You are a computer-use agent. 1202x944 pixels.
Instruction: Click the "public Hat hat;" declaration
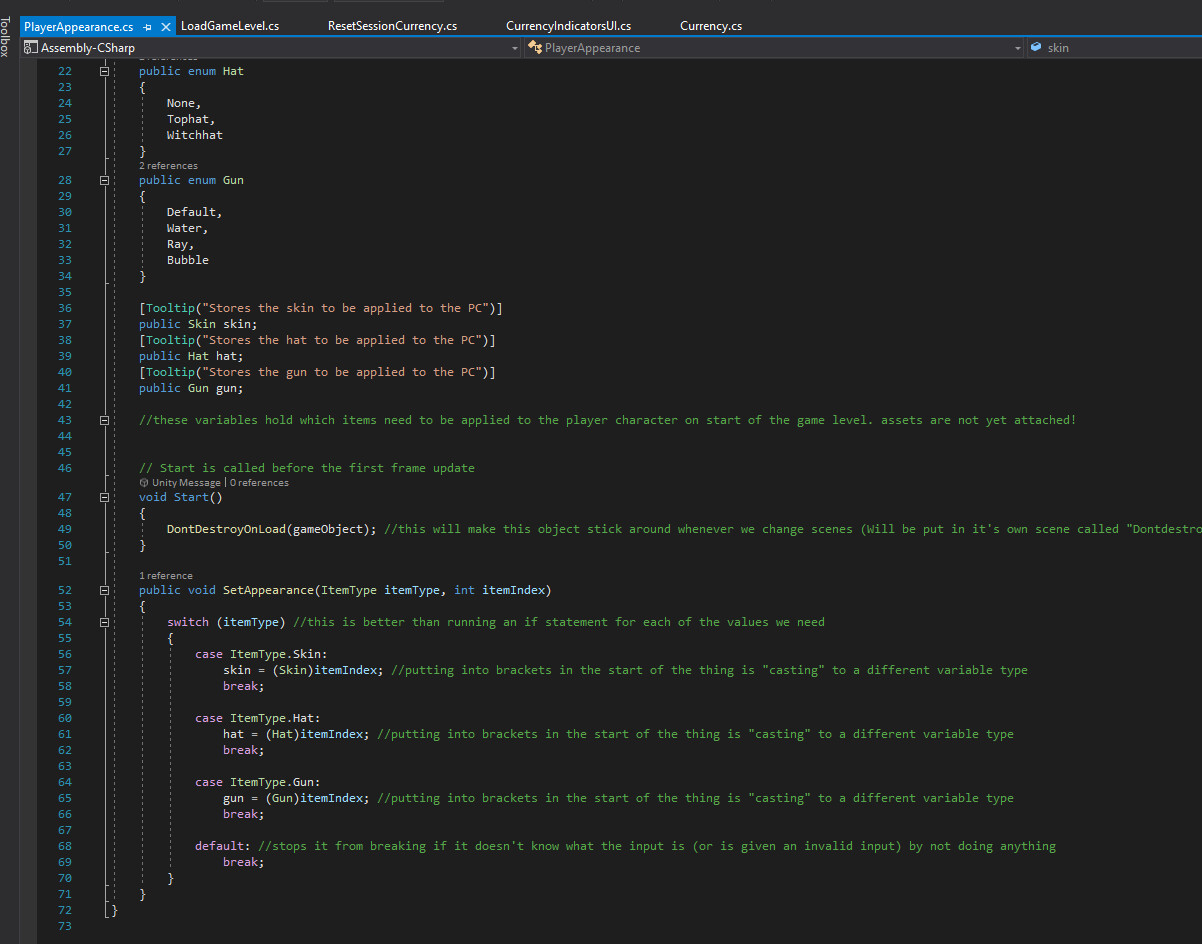tap(191, 356)
